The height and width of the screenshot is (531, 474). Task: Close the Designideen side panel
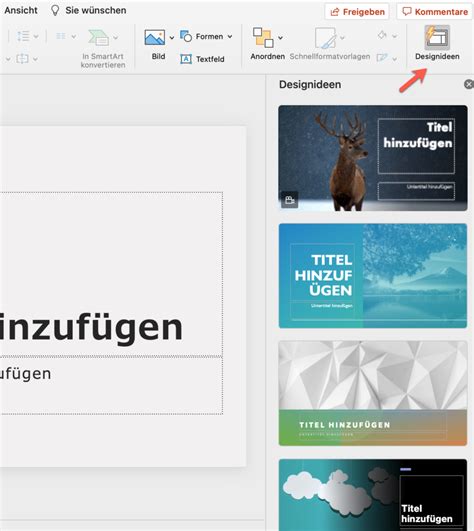click(469, 84)
